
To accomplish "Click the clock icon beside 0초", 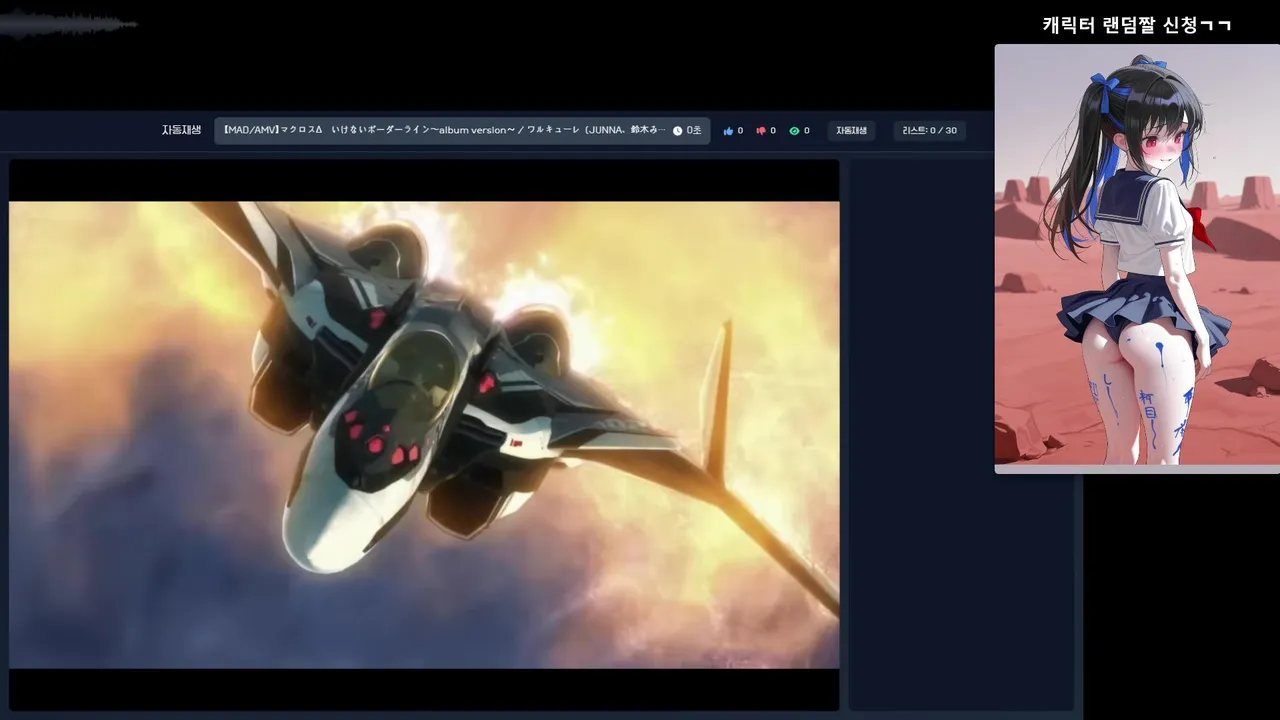I will pos(677,131).
